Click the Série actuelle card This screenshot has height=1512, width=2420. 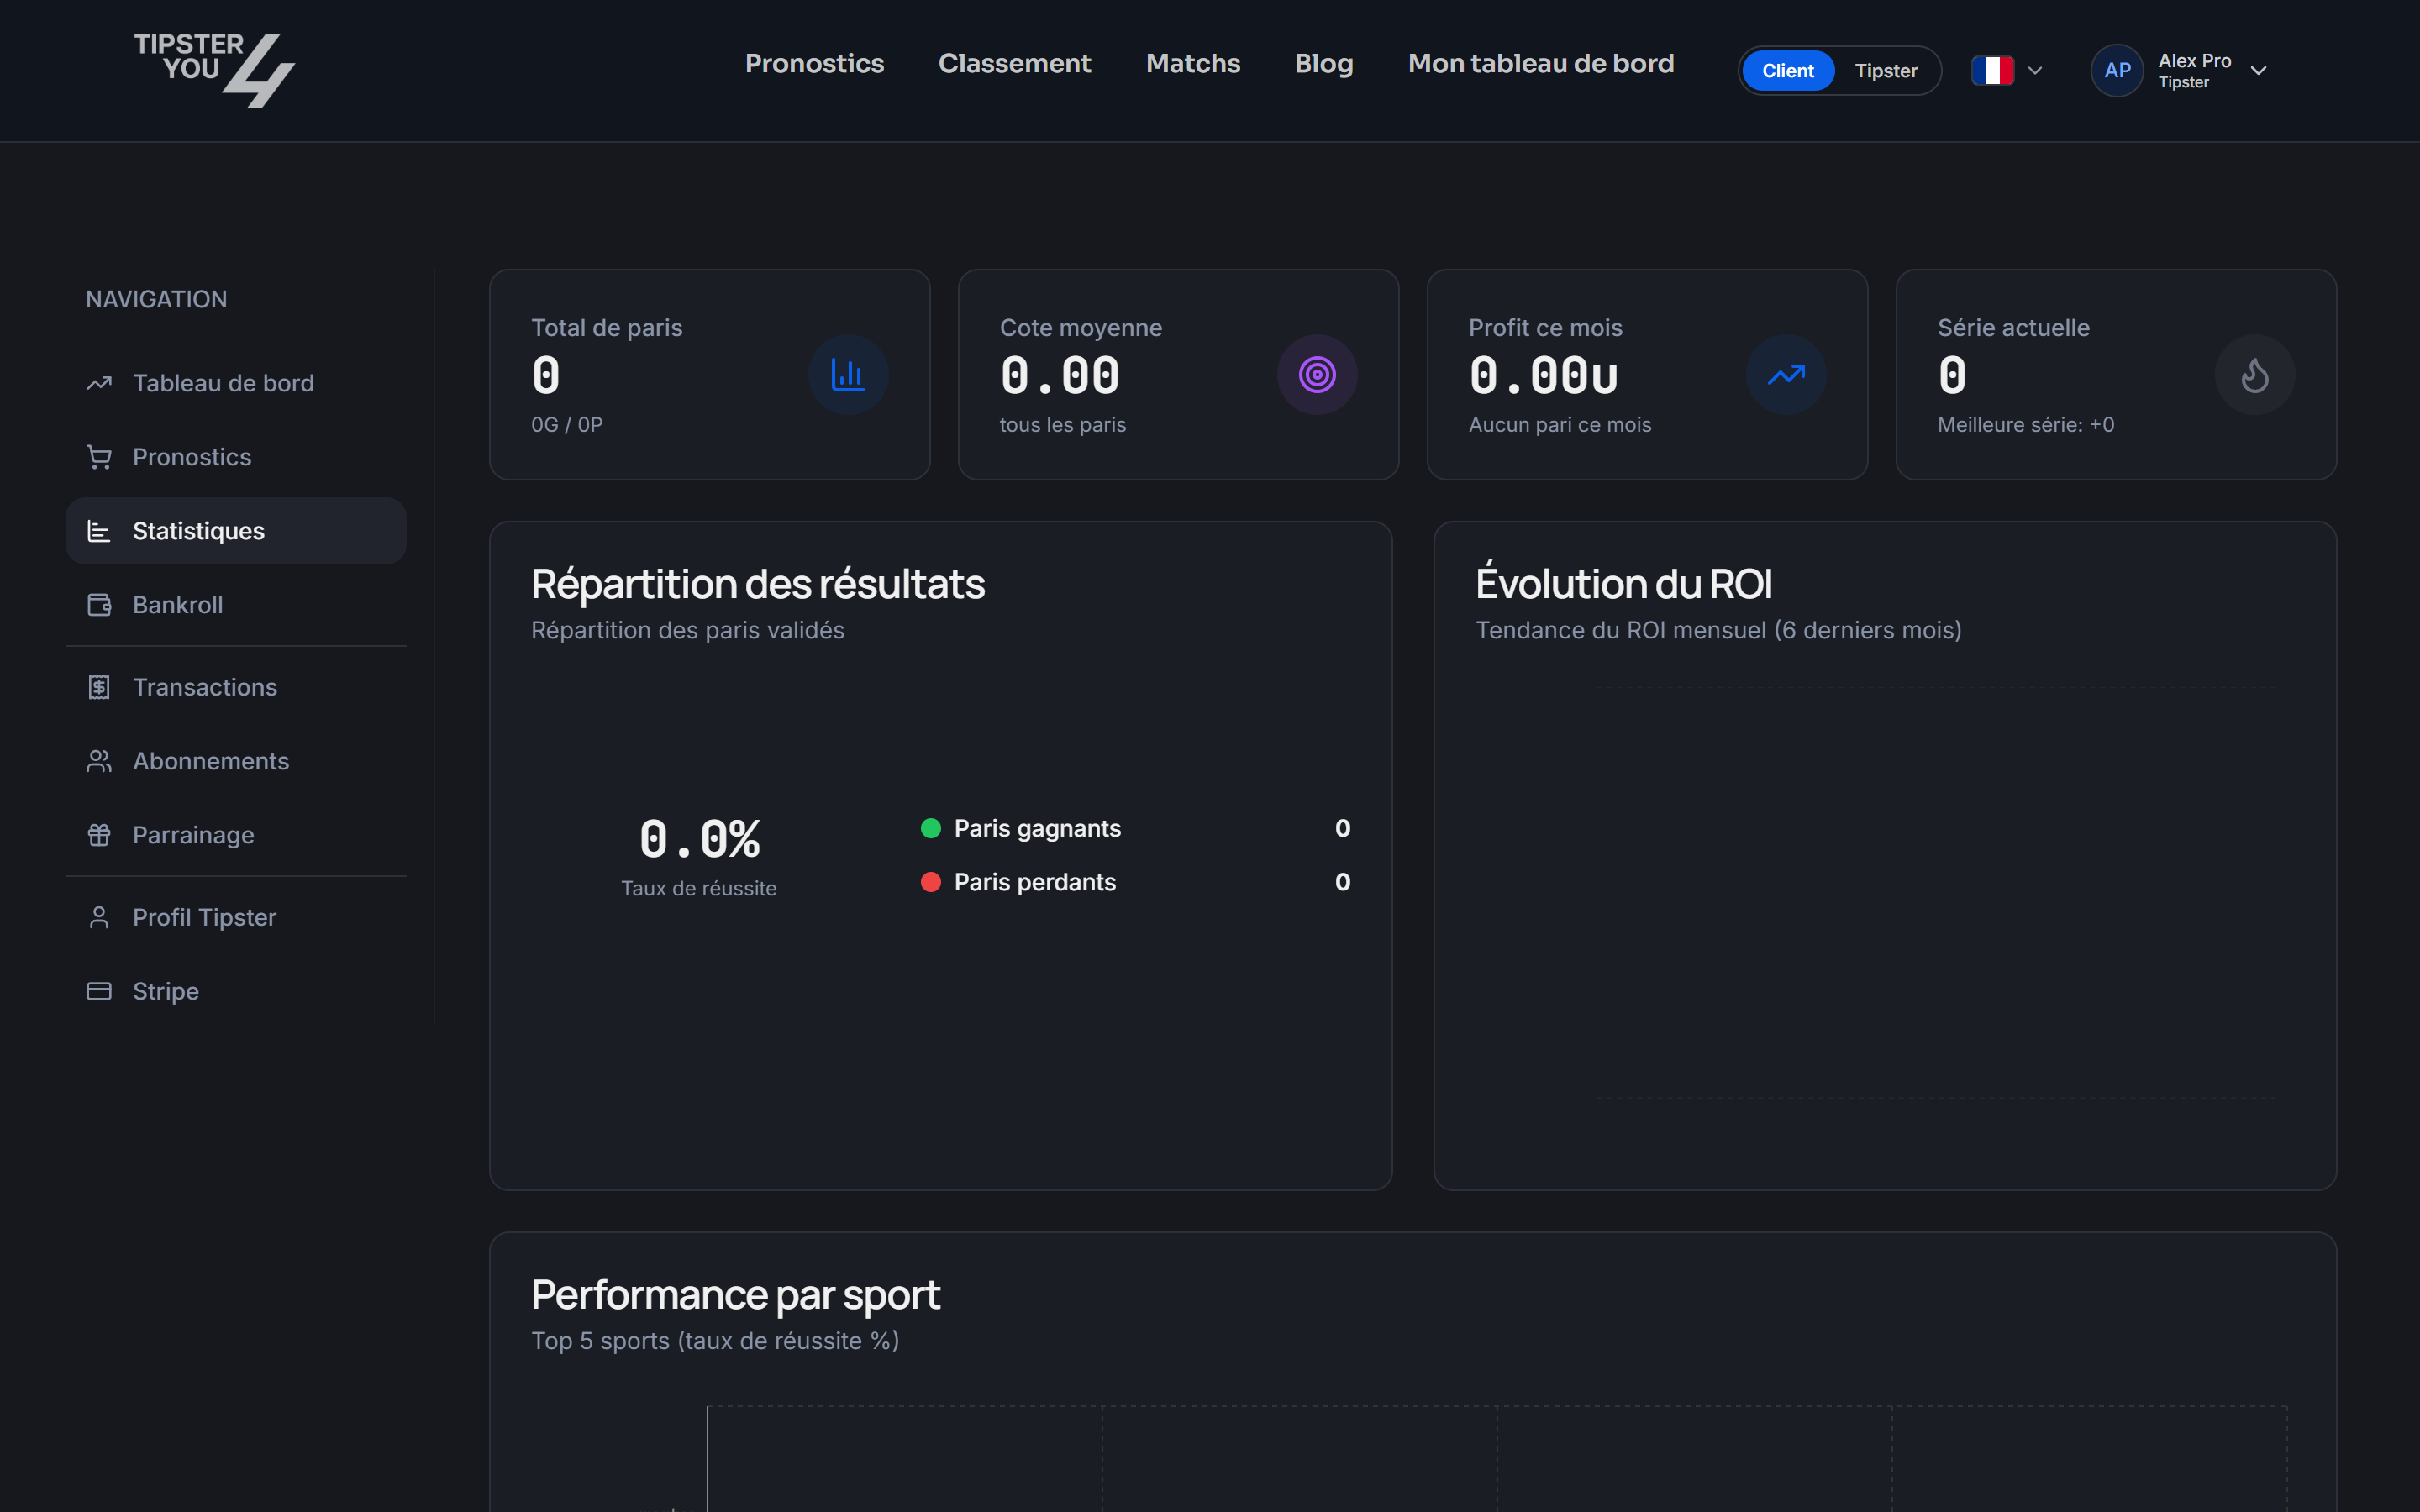pos(2116,375)
